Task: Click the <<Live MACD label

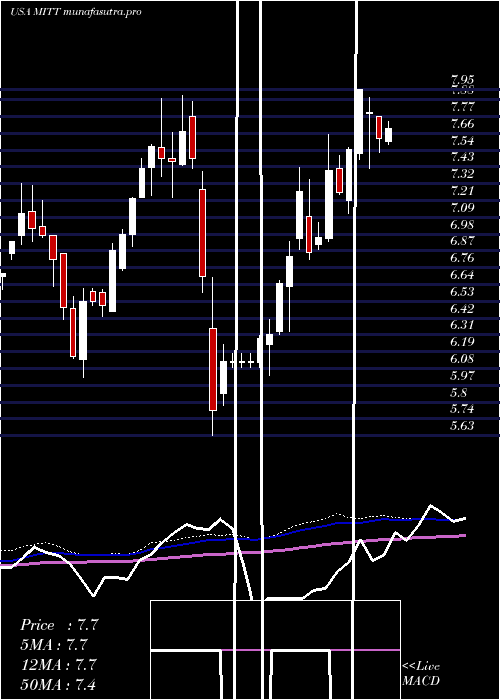Action: [x=421, y=673]
